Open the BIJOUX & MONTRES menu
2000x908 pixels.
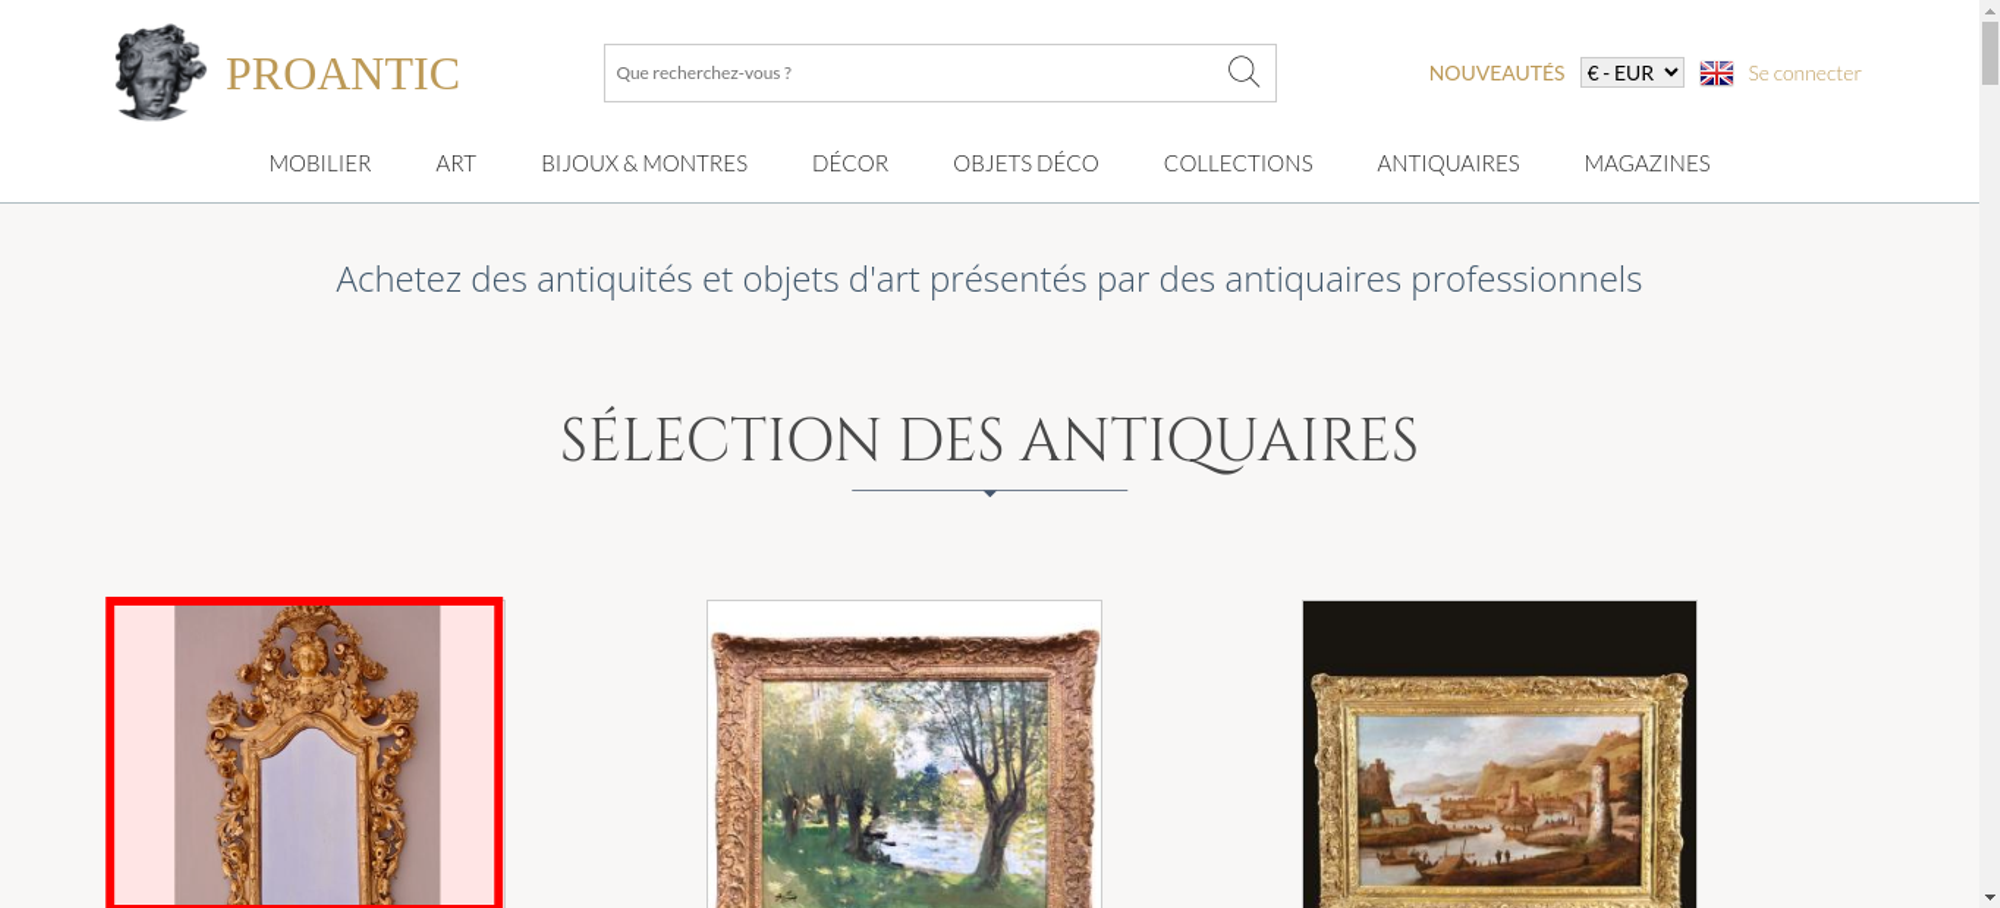pos(644,163)
